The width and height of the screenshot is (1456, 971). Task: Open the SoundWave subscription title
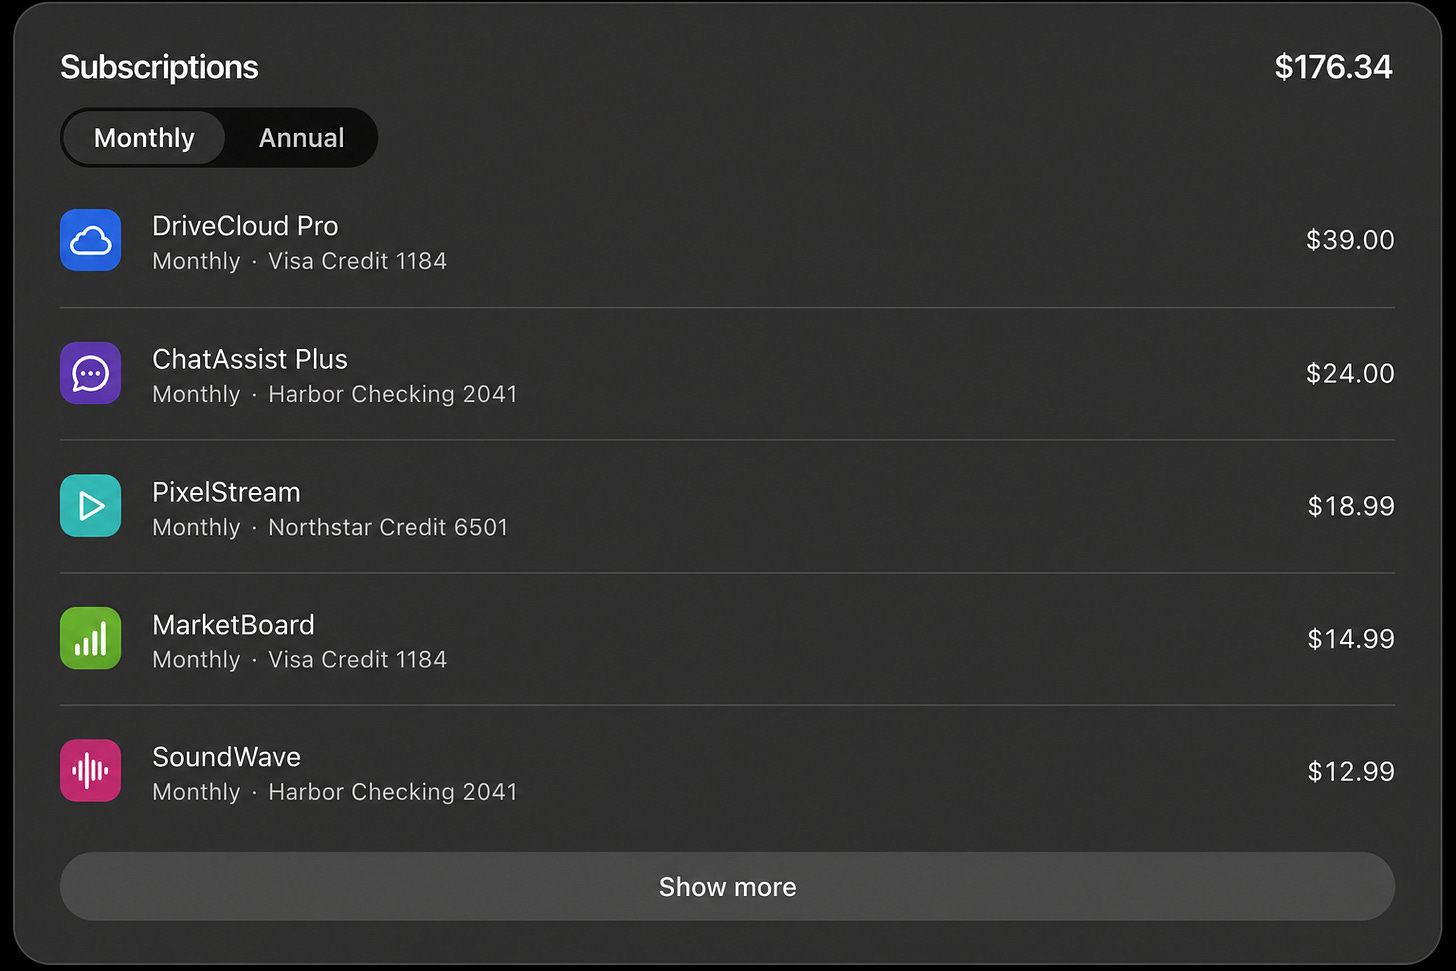[226, 757]
